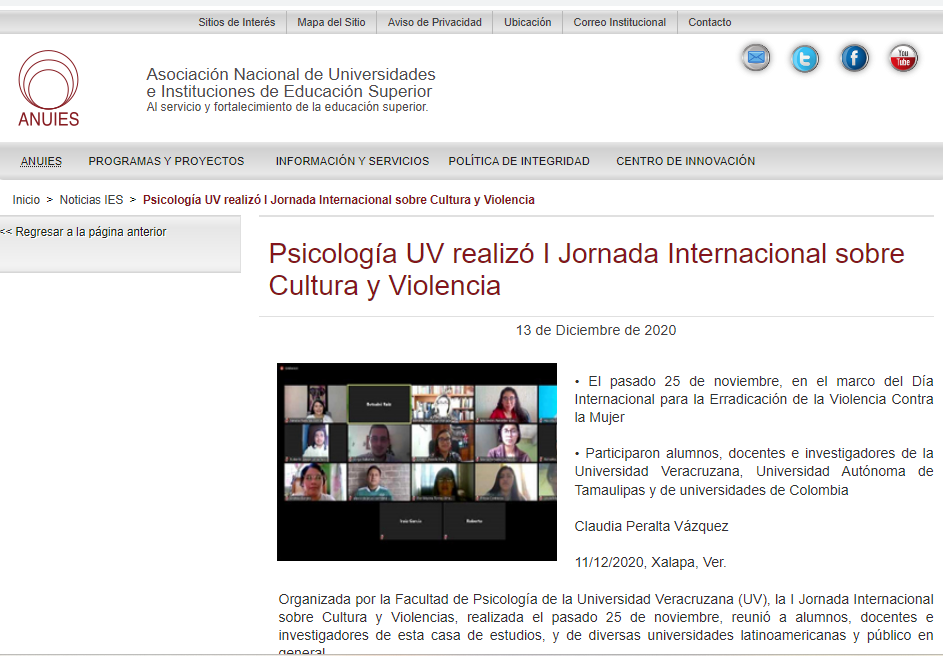Click the ANUIES logo
Viewport: 943px width, 656px height.
tap(48, 89)
